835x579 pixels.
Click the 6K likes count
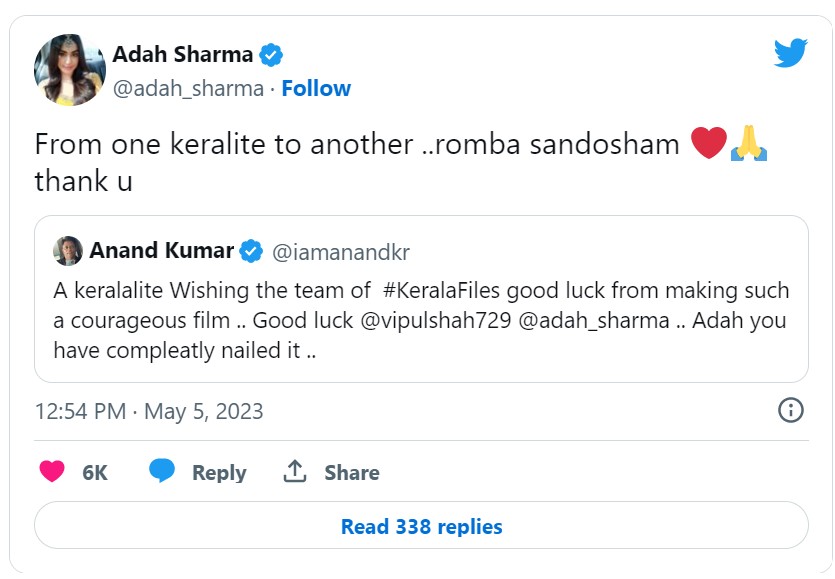pyautogui.click(x=95, y=473)
